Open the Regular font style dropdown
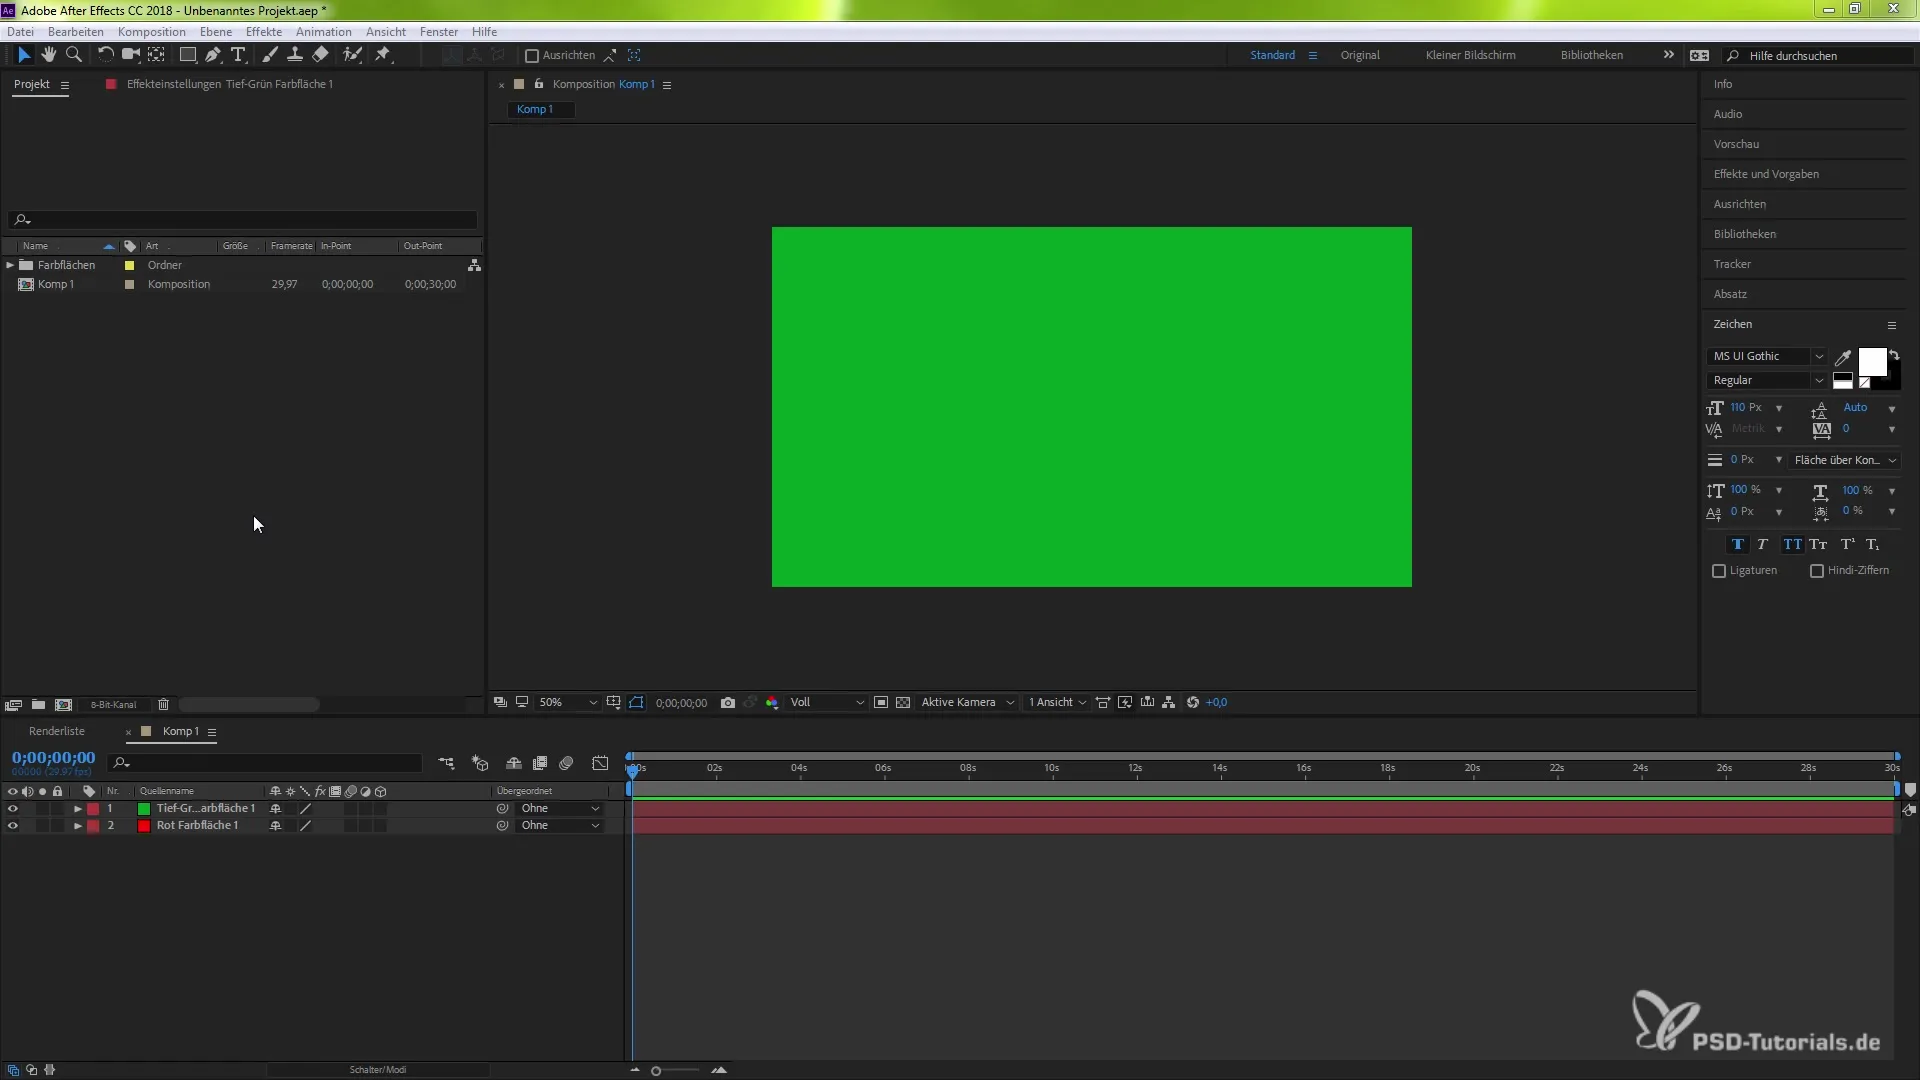Viewport: 1920px width, 1080px height. click(x=1767, y=381)
